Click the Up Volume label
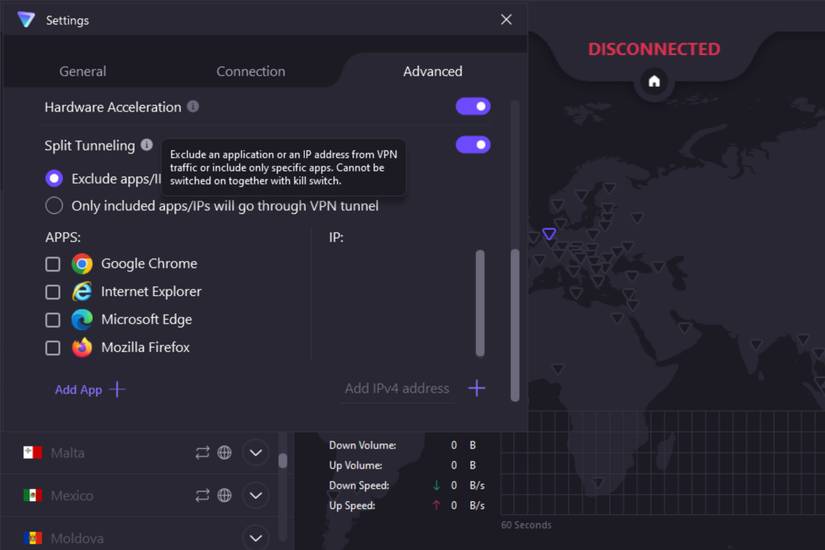Screen dimensions: 825x550 click(356, 465)
